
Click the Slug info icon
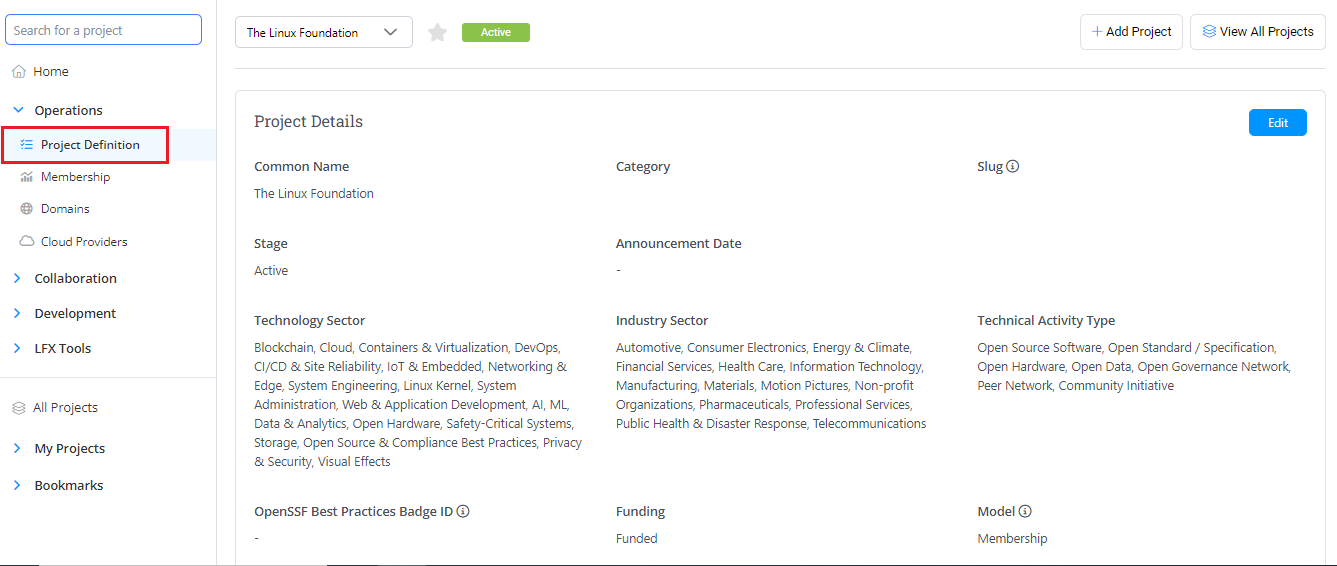click(1012, 167)
